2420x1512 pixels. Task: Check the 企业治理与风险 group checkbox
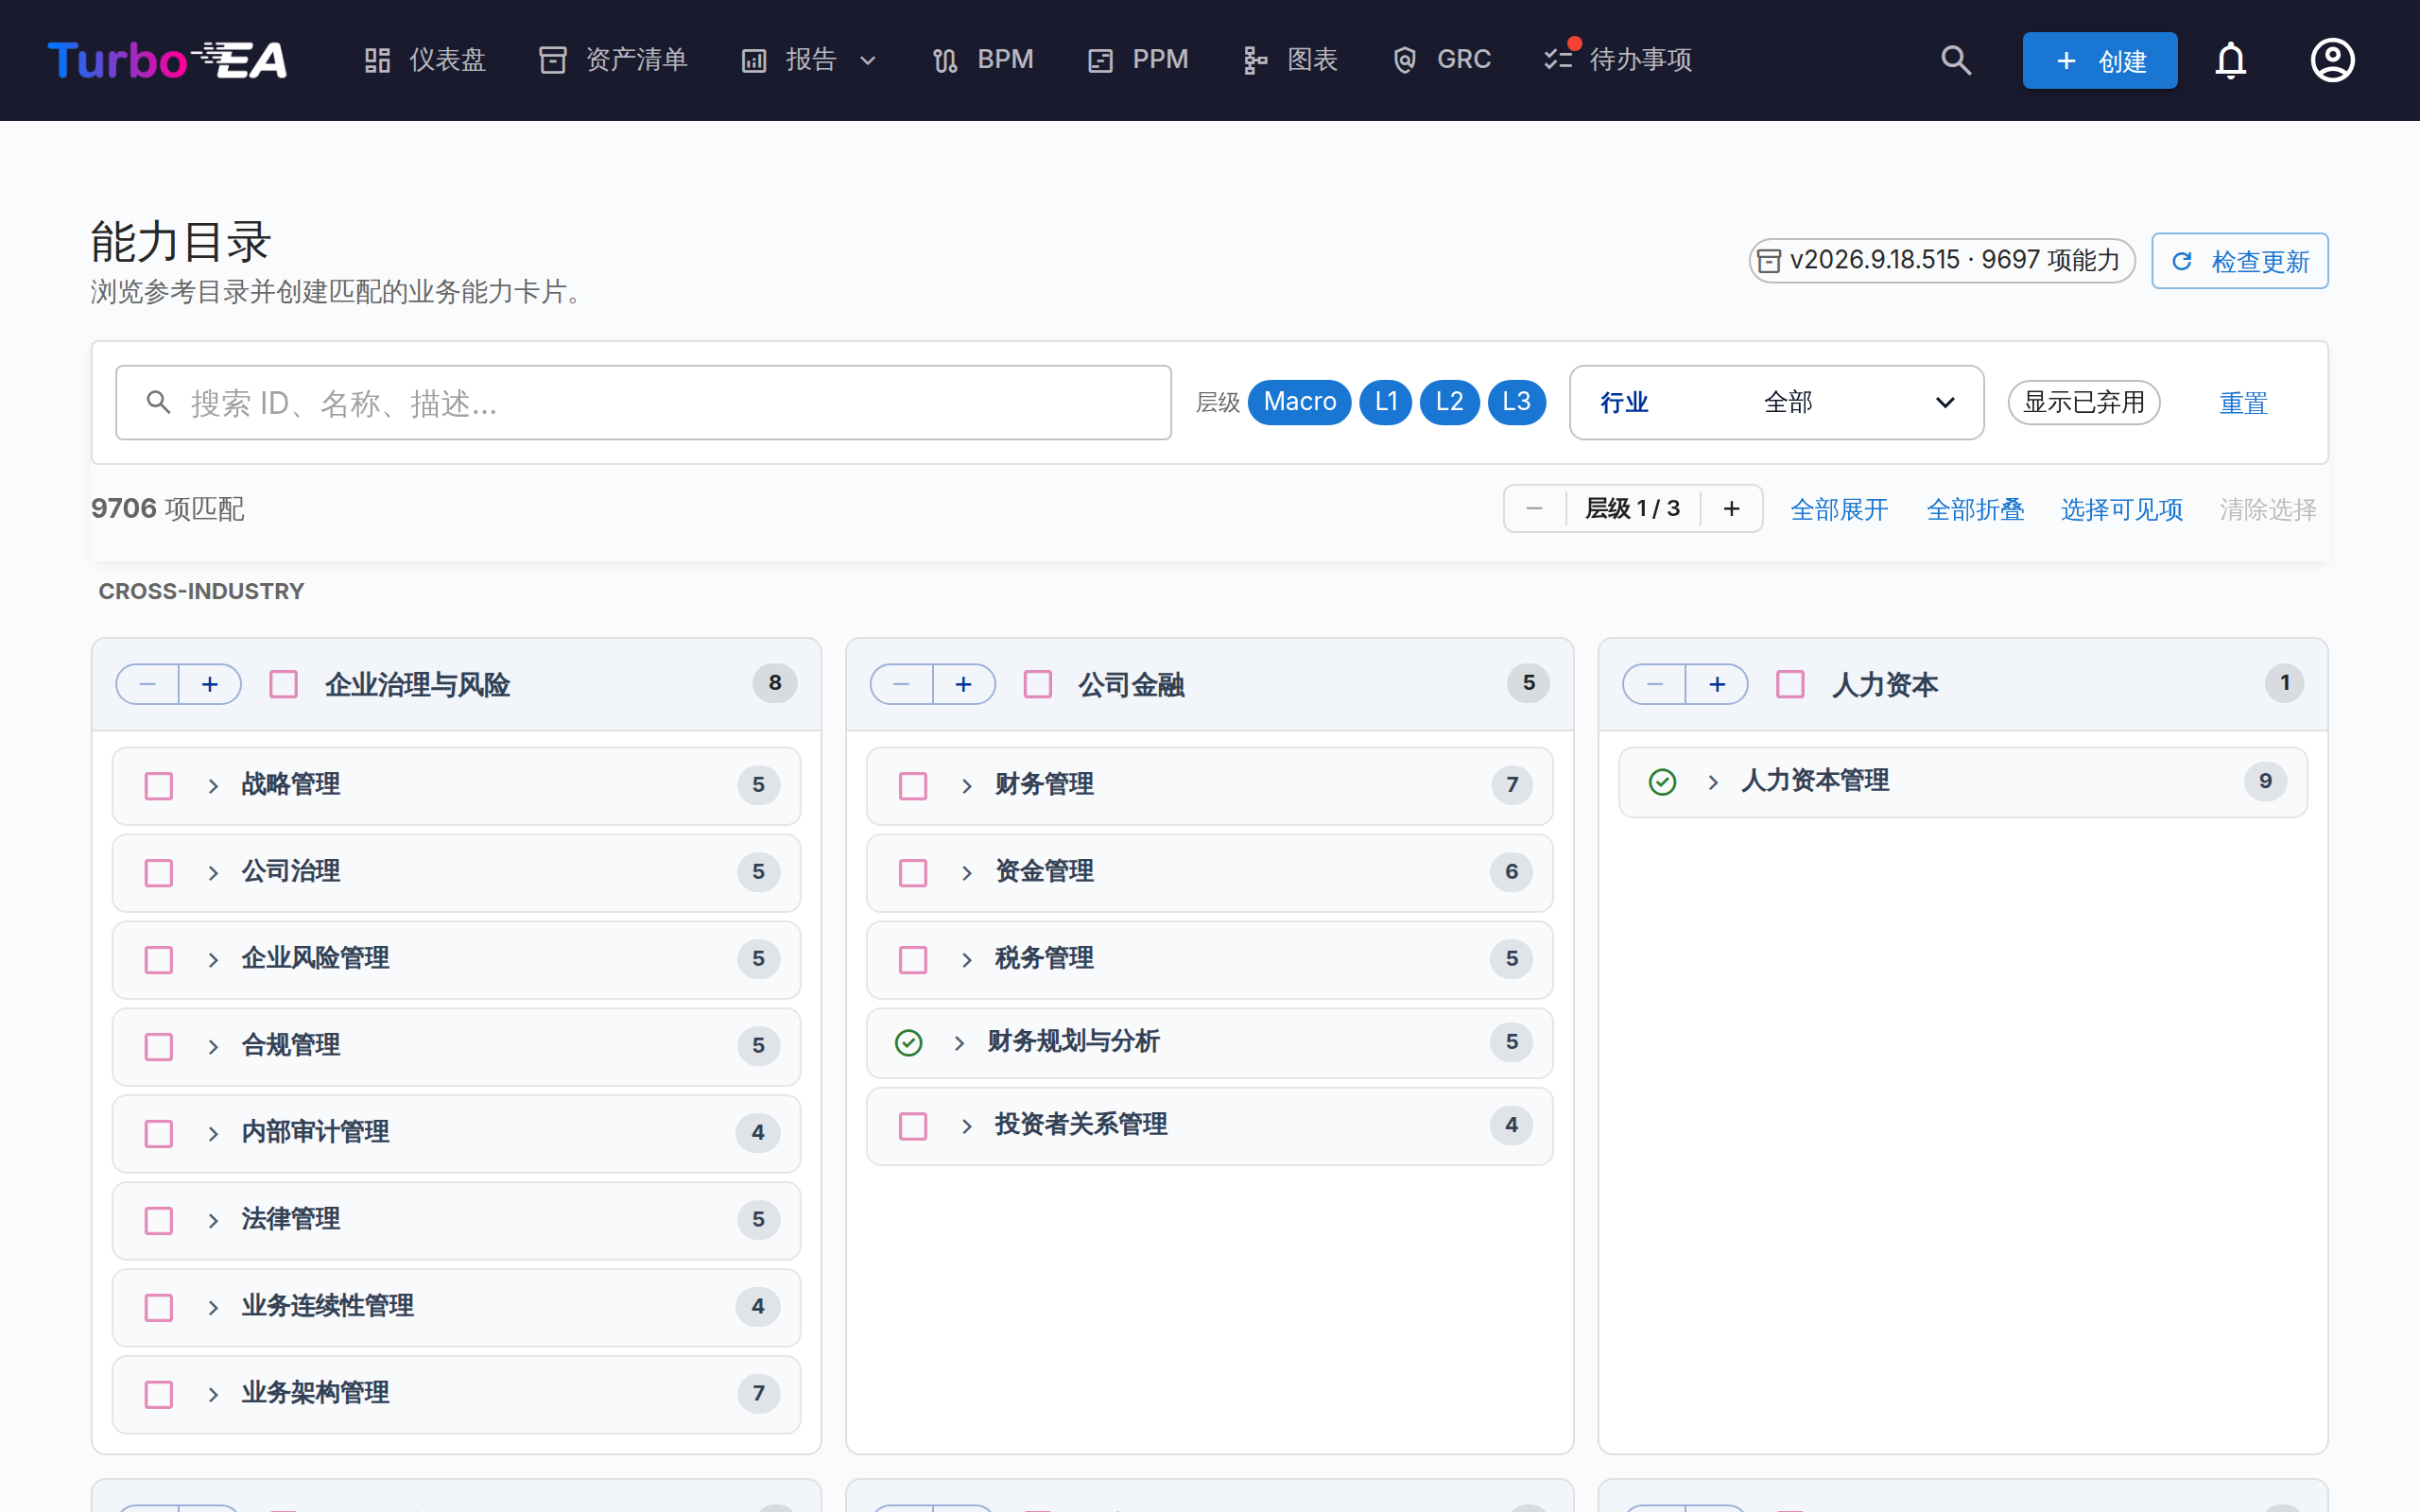[284, 684]
